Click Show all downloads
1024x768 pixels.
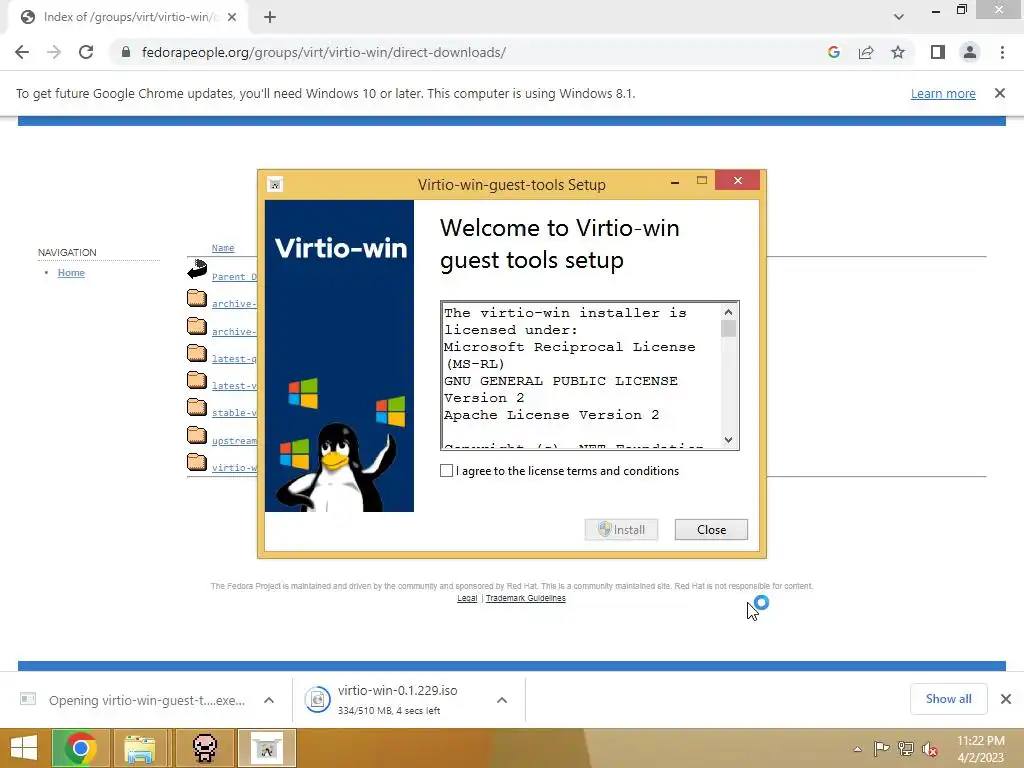948,699
